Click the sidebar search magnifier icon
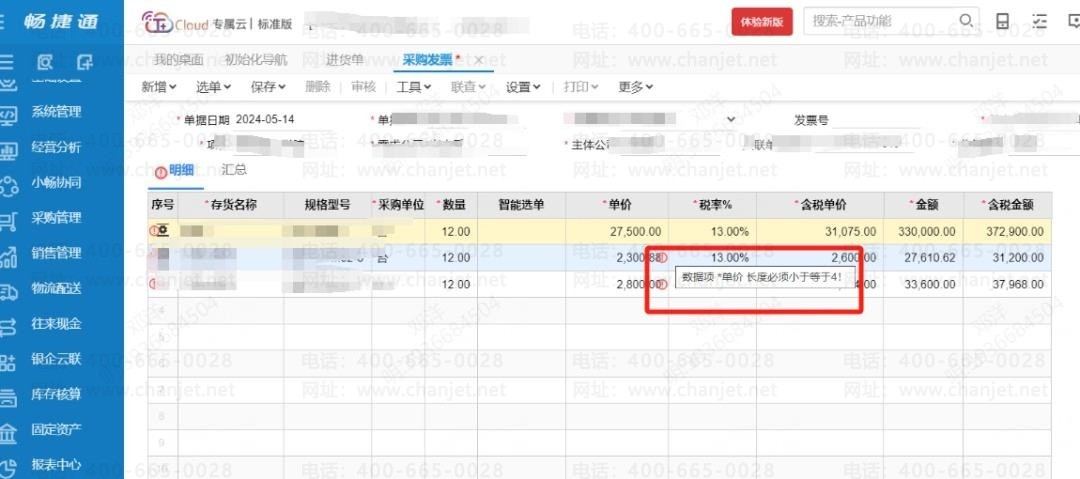 pos(45,63)
